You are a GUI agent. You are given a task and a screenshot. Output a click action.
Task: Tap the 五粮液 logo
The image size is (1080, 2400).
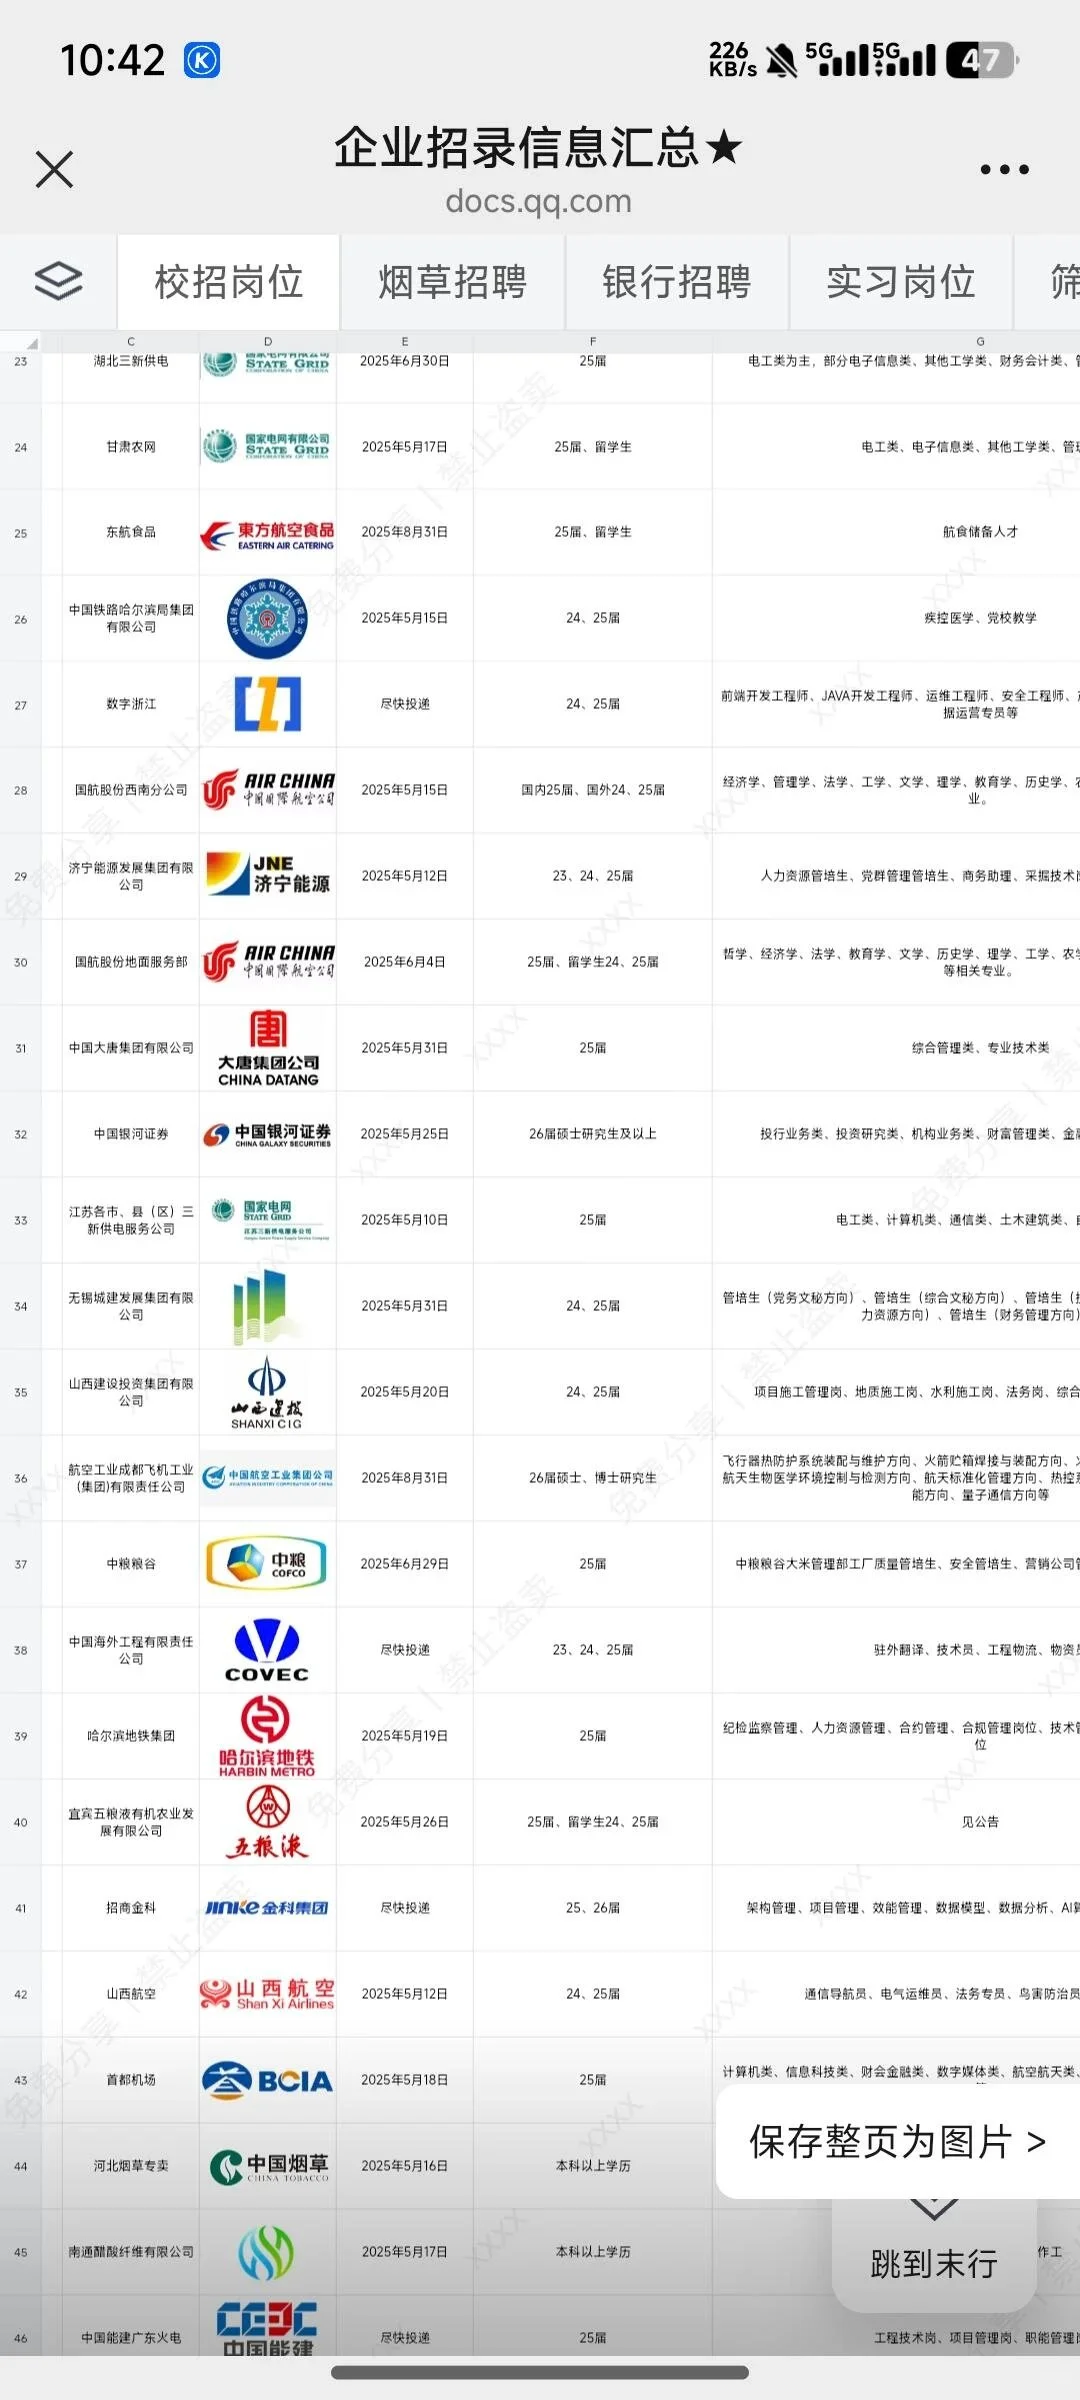[x=267, y=1822]
